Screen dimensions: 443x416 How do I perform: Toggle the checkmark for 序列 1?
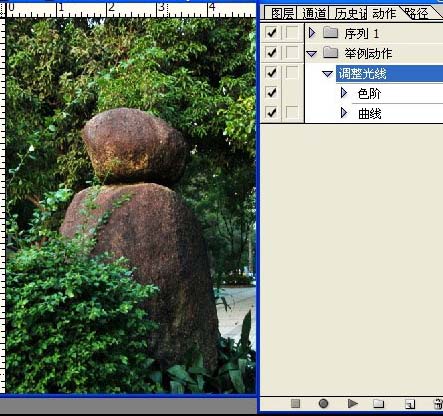(x=272, y=33)
